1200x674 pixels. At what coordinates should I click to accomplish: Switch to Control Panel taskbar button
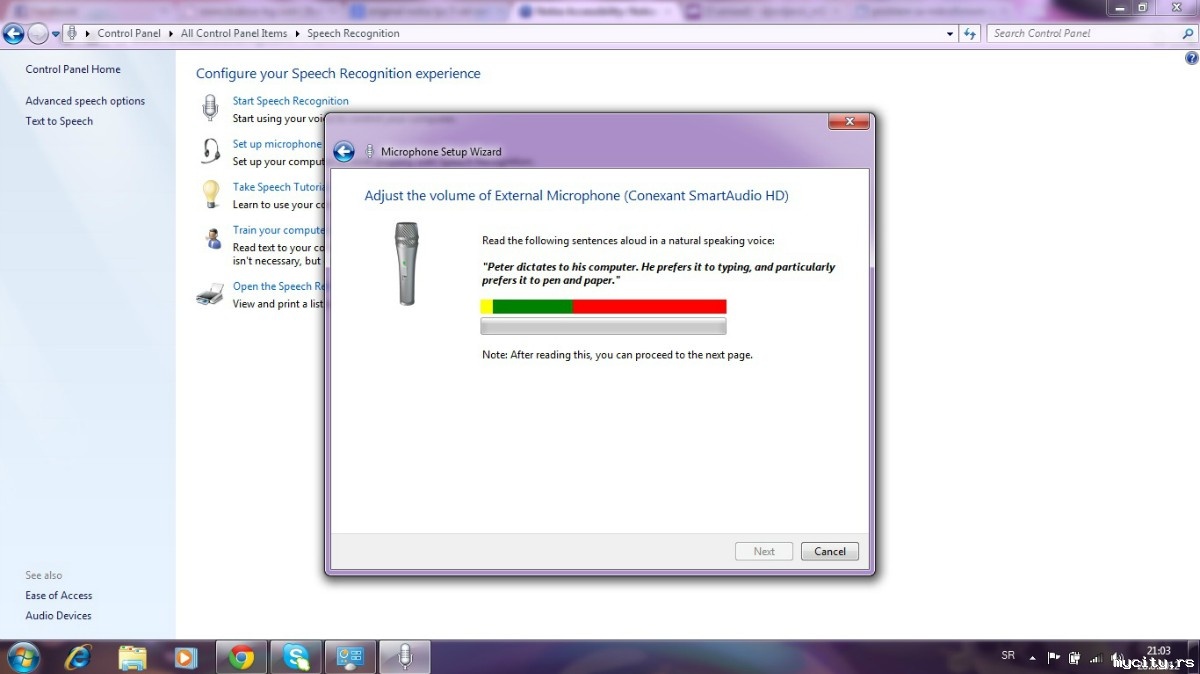[x=350, y=657]
